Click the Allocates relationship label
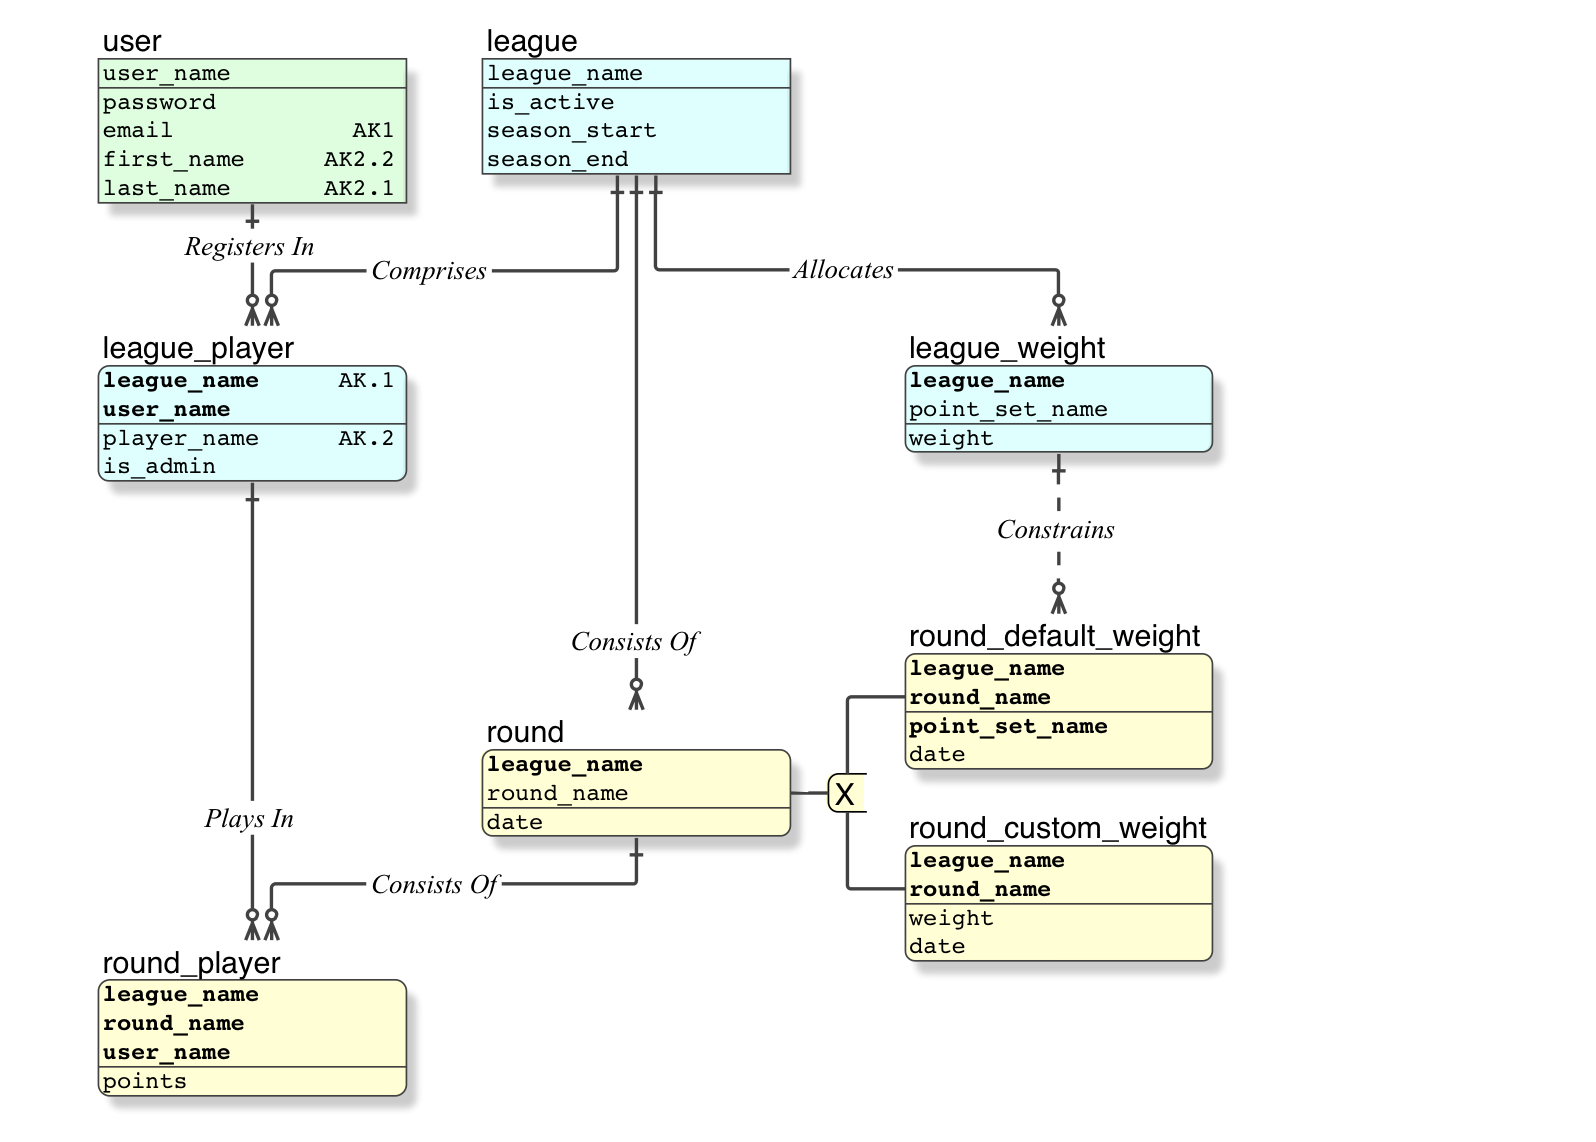This screenshot has width=1596, height=1142. coord(843,270)
